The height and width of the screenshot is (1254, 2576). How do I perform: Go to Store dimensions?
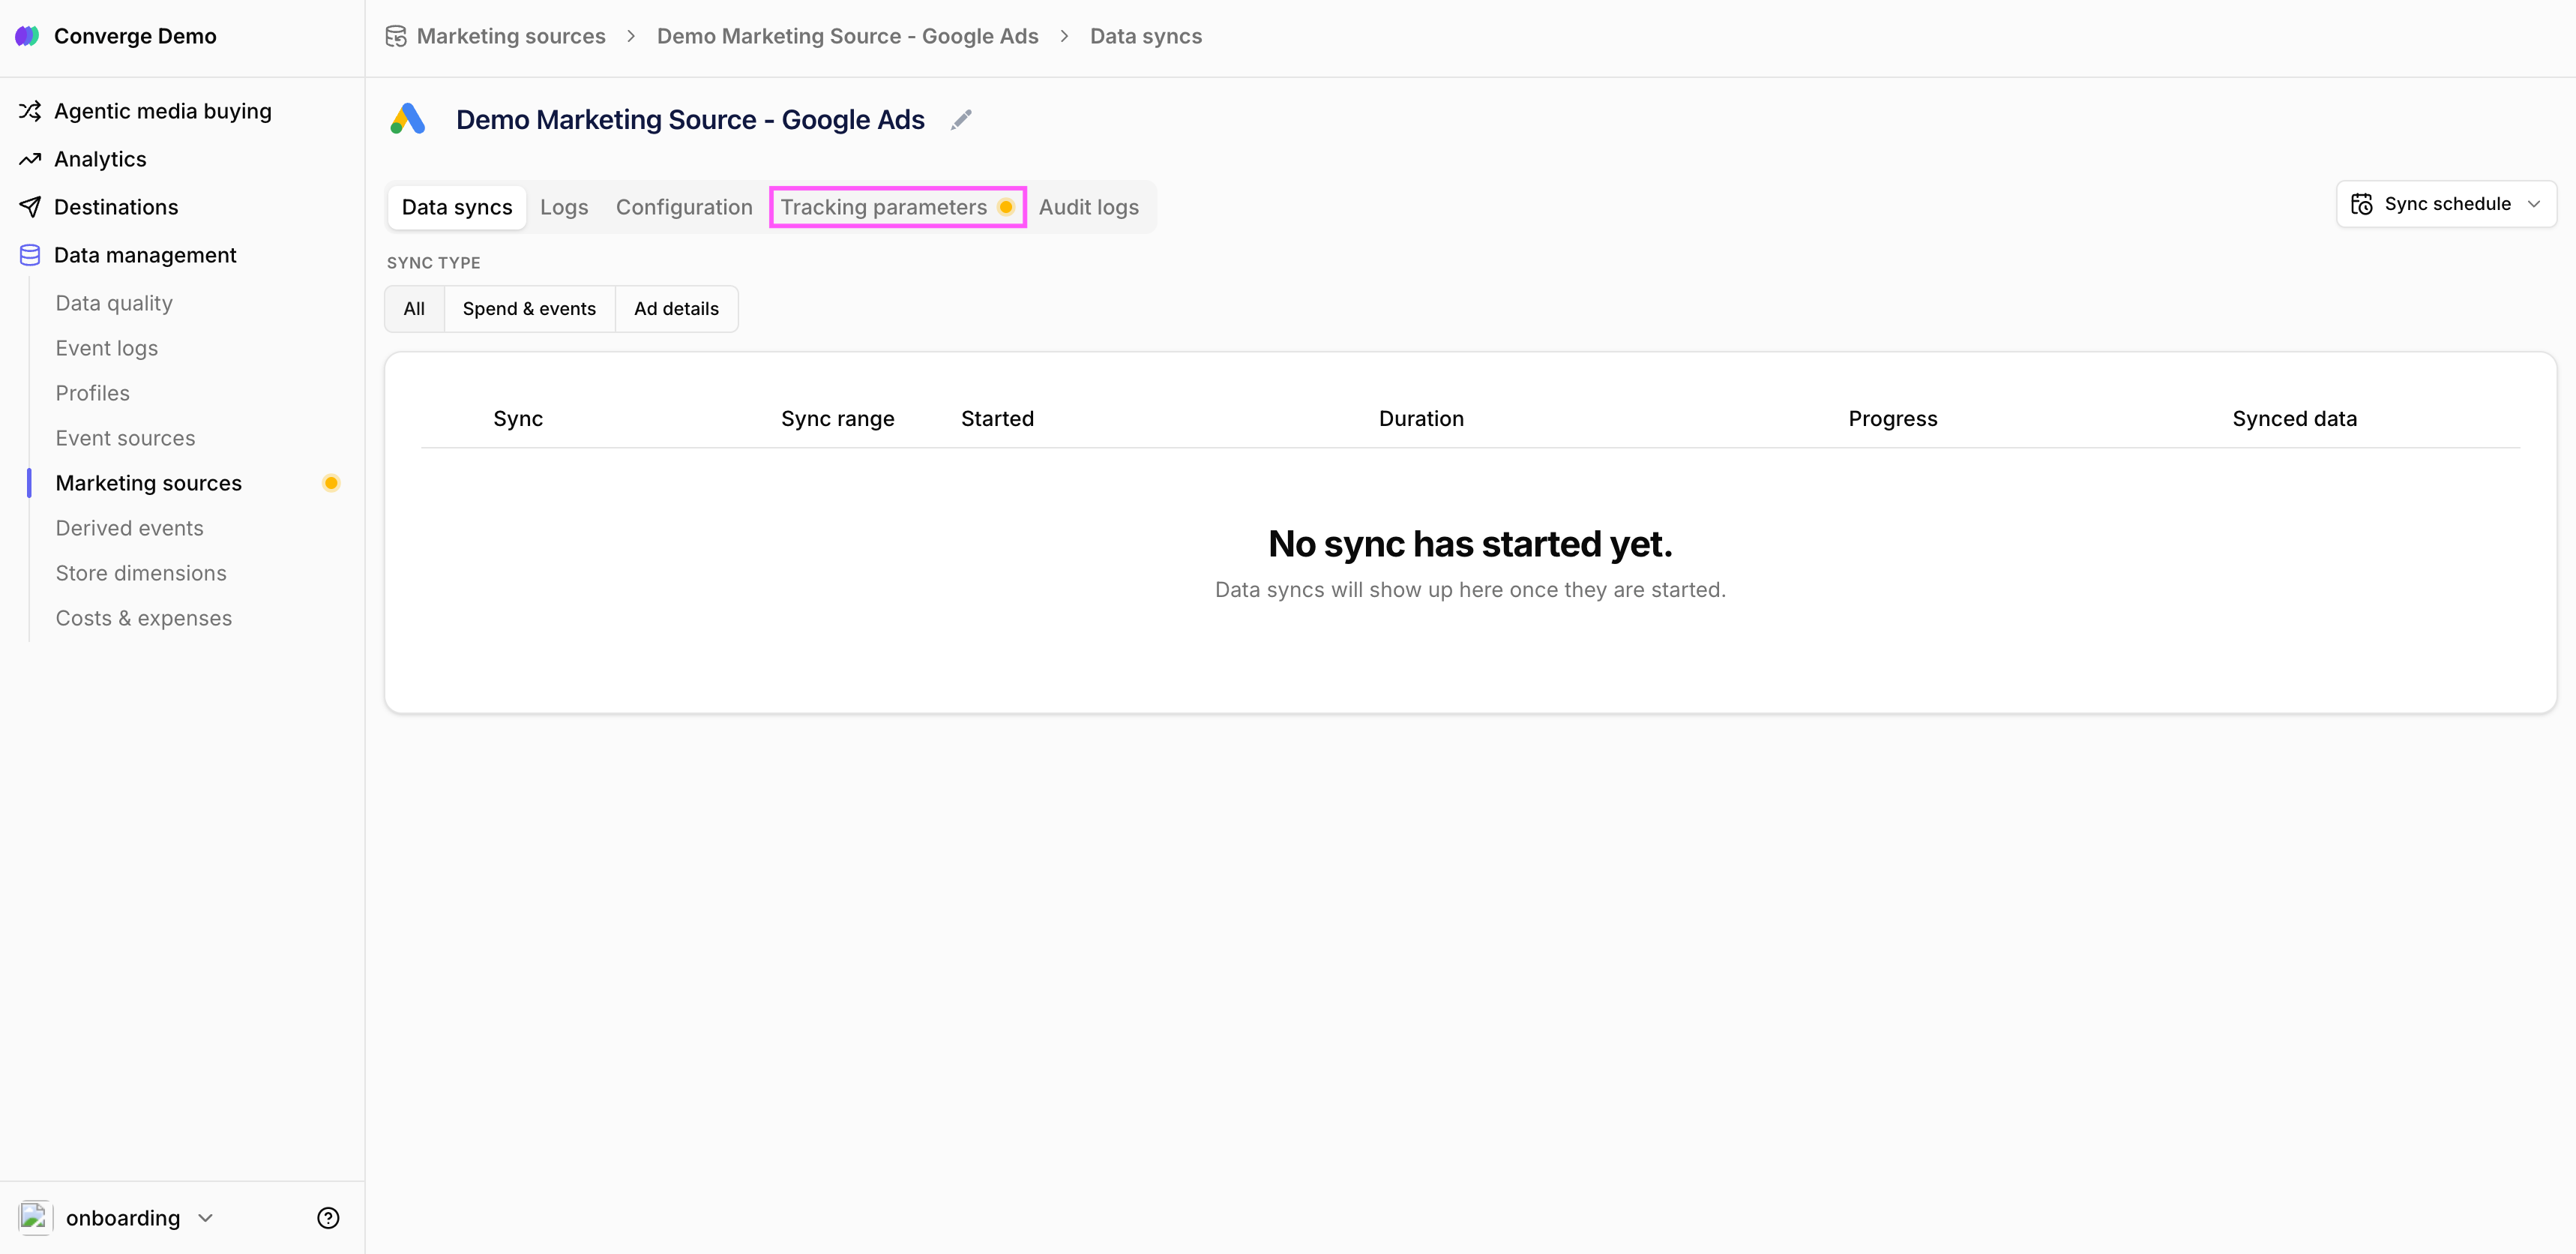coord(141,573)
